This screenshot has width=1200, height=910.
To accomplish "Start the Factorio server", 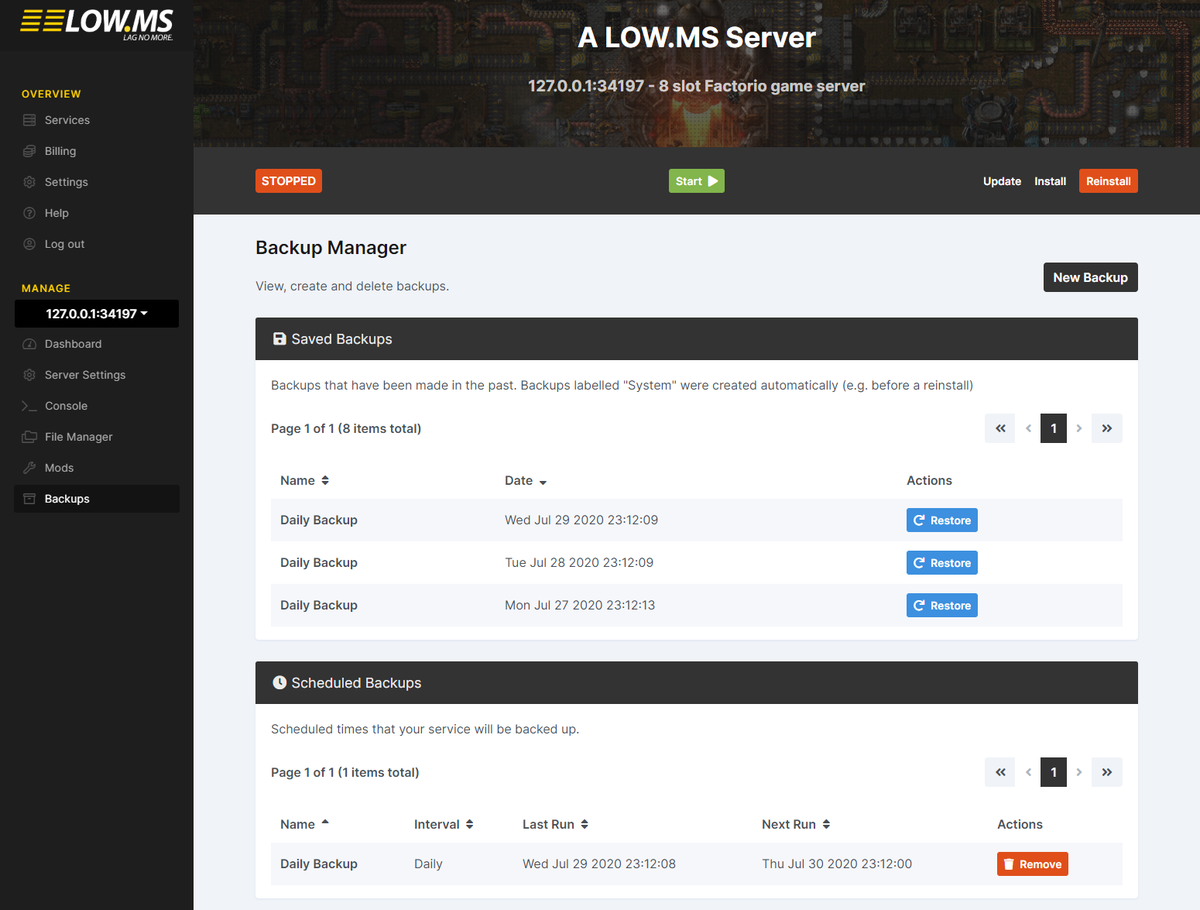I will [x=696, y=181].
